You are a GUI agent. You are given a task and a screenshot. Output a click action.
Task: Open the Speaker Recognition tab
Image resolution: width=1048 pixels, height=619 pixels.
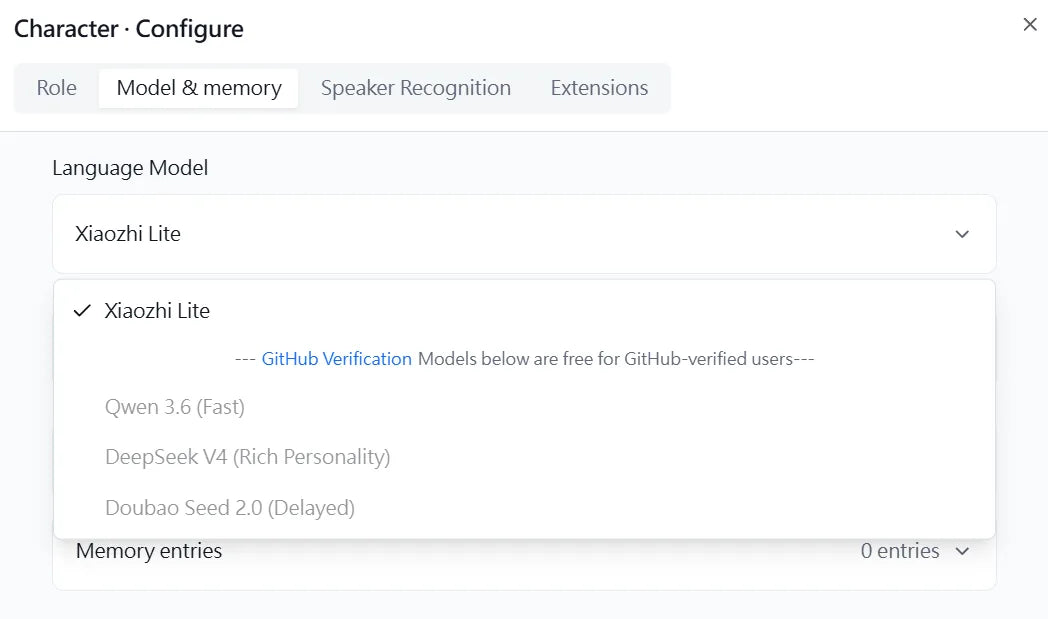[416, 88]
